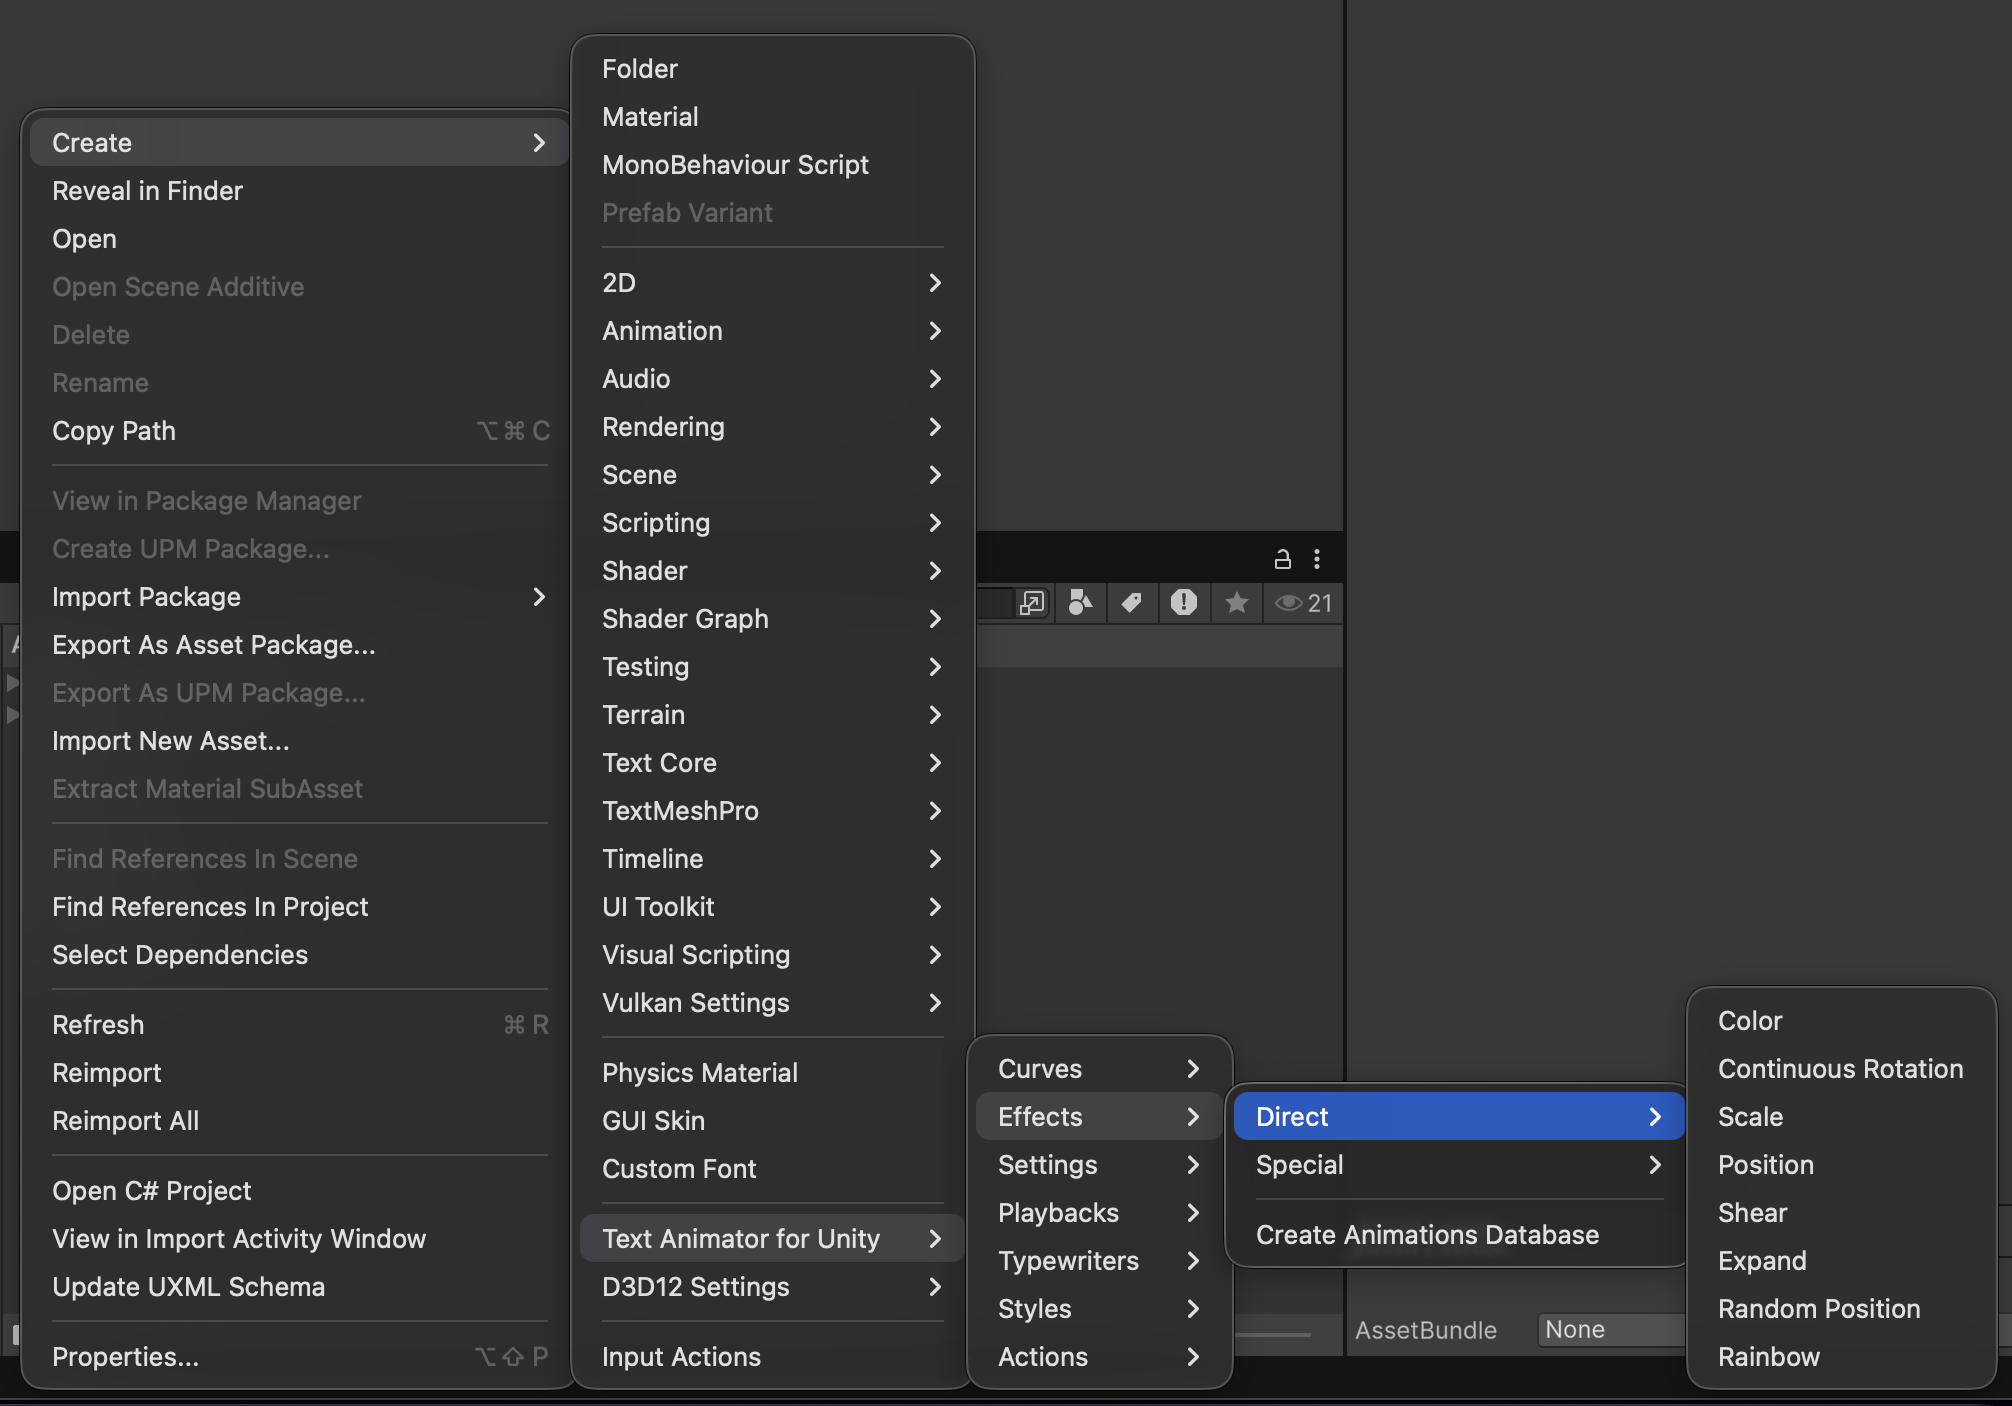Click the Search by Import Log Type icon
Viewport: 2012px width, 1406px height.
pyautogui.click(x=1184, y=602)
